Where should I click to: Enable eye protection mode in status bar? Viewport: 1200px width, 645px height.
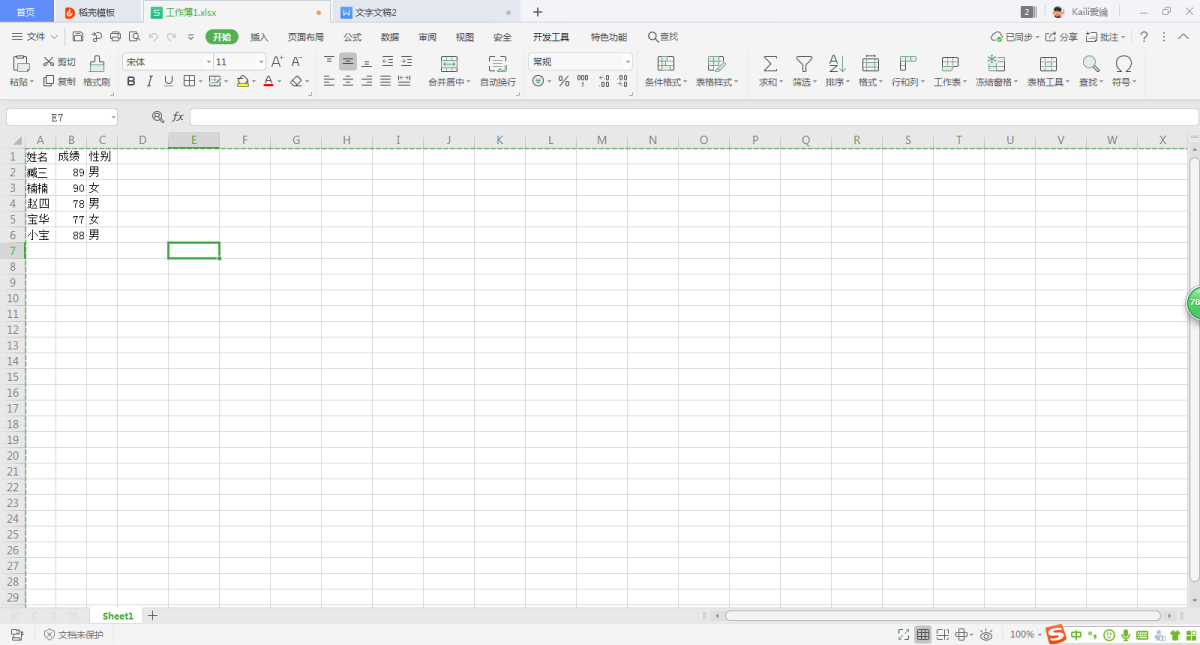(x=986, y=635)
